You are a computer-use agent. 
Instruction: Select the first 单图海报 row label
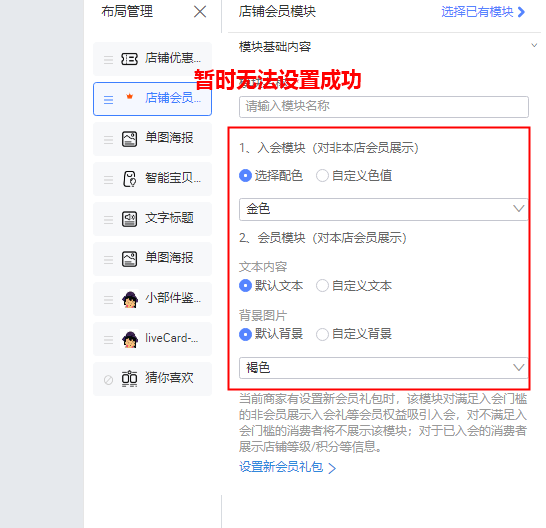pyautogui.click(x=169, y=138)
